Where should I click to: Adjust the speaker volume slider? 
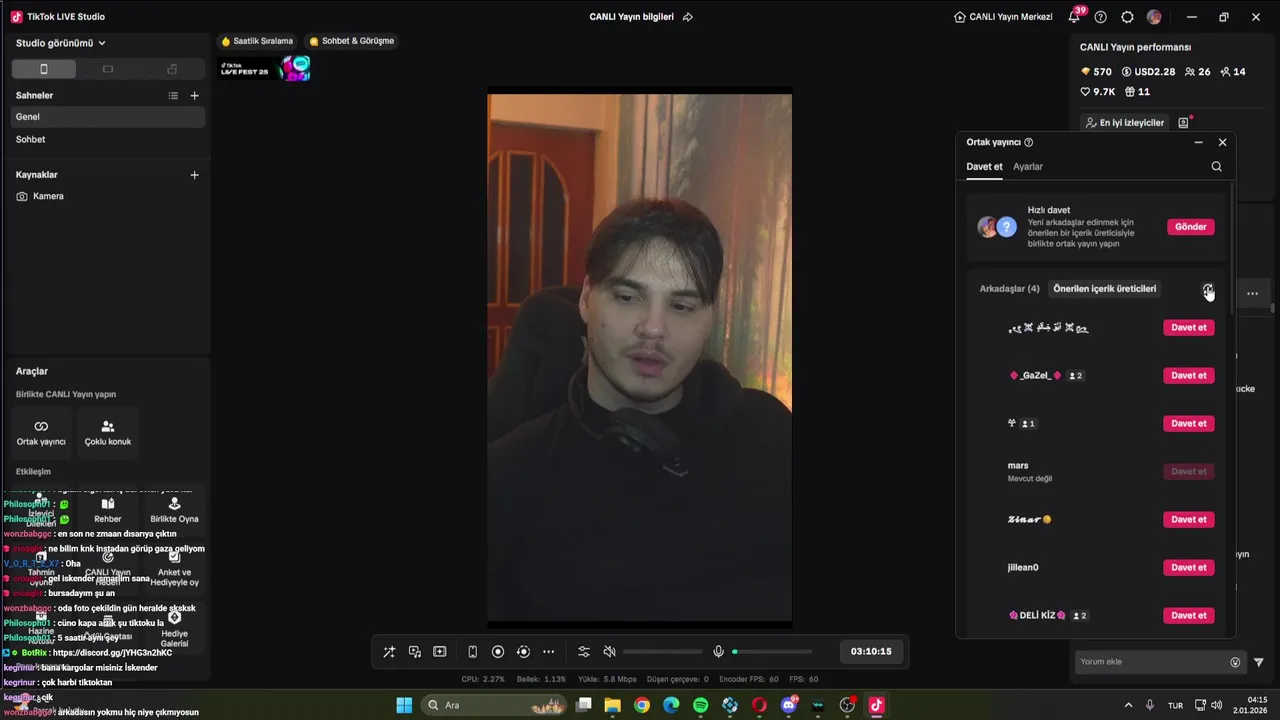[662, 652]
